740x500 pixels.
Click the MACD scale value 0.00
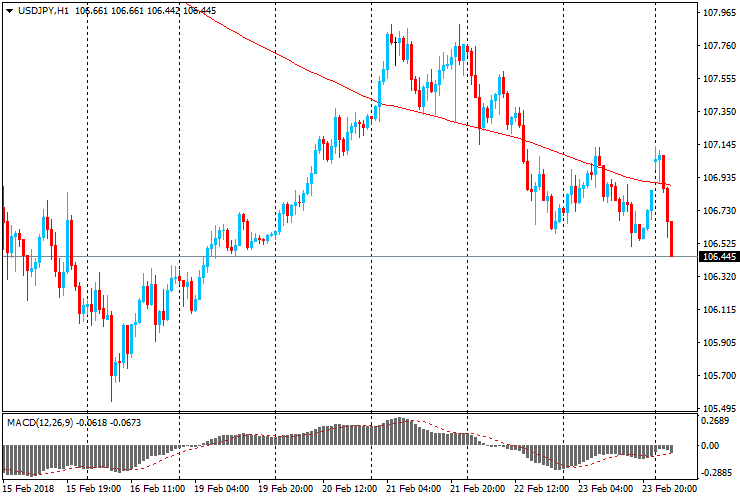click(711, 446)
